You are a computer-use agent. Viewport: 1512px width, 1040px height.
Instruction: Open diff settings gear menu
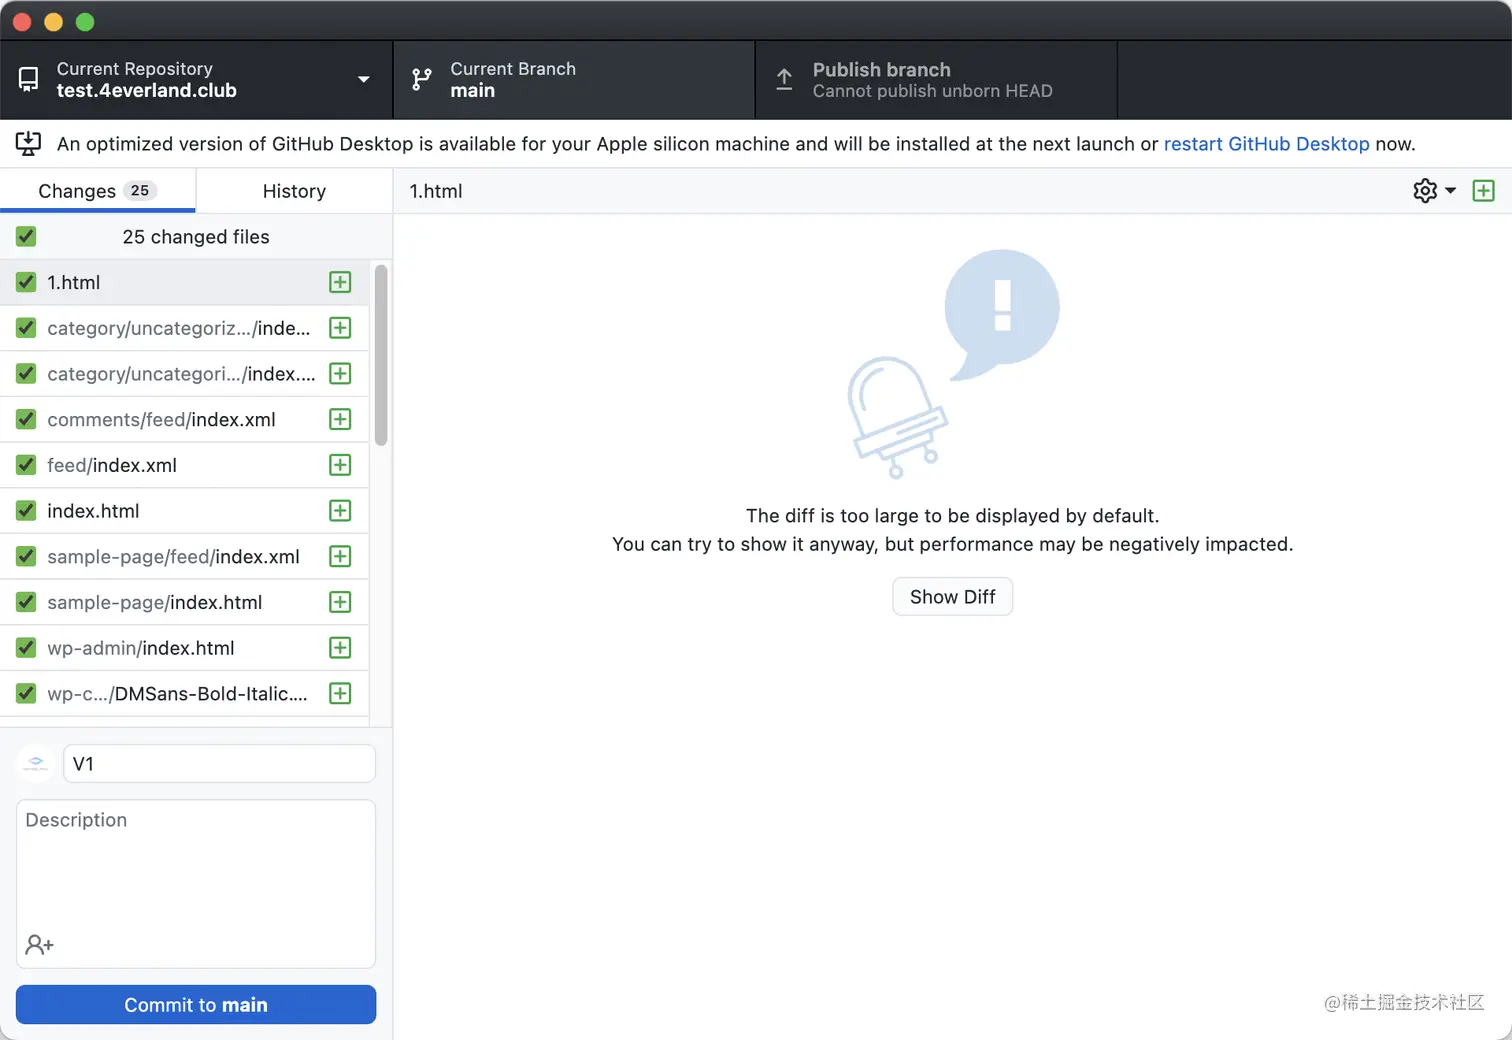(x=1434, y=190)
